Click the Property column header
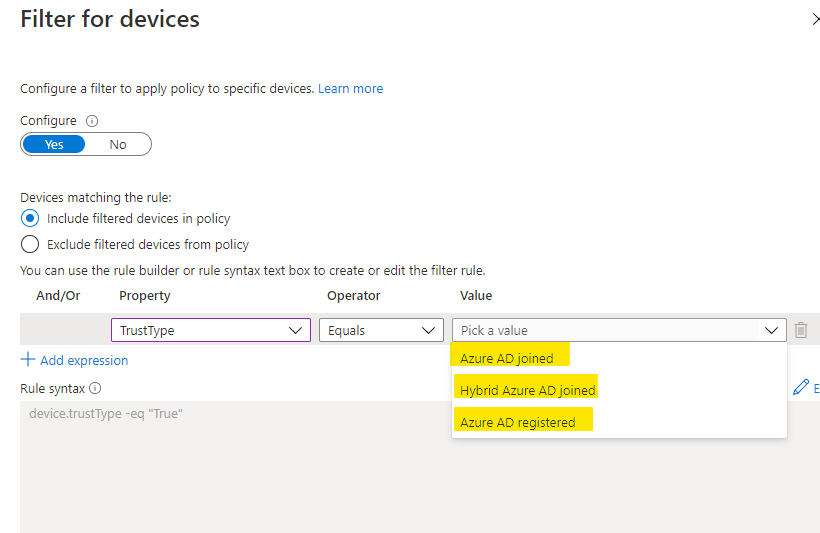Image resolution: width=820 pixels, height=533 pixels. pos(145,296)
